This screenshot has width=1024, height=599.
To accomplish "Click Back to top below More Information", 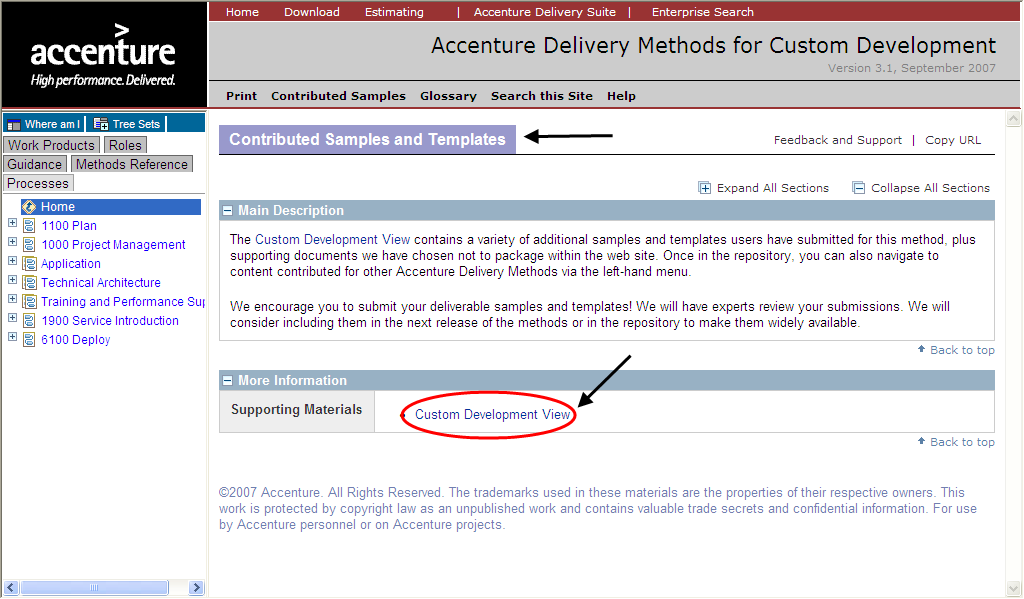I will coord(962,442).
